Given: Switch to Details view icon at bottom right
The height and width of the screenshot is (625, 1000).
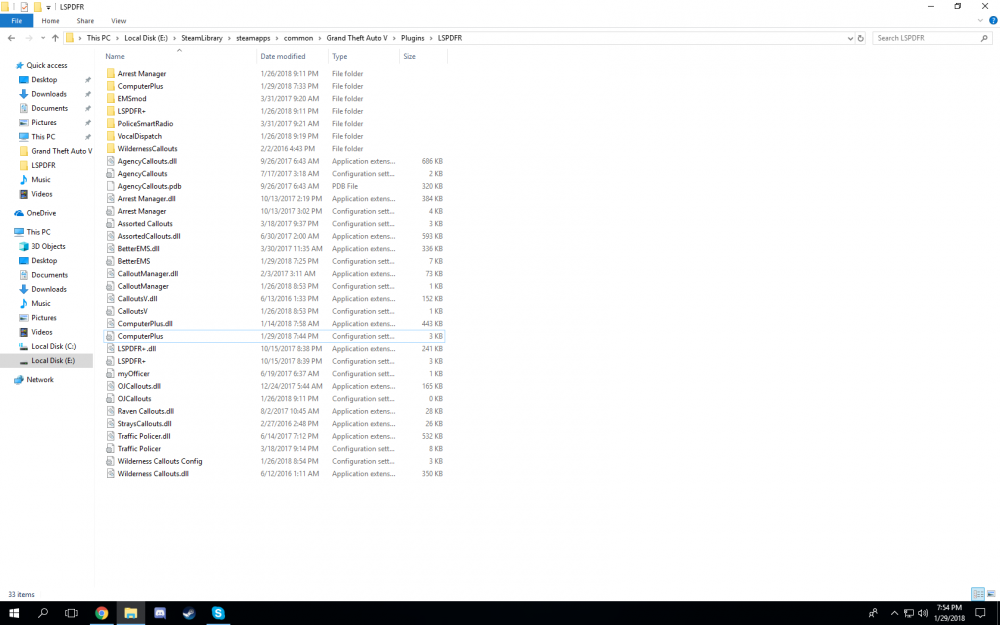Looking at the screenshot, I should tap(978, 594).
